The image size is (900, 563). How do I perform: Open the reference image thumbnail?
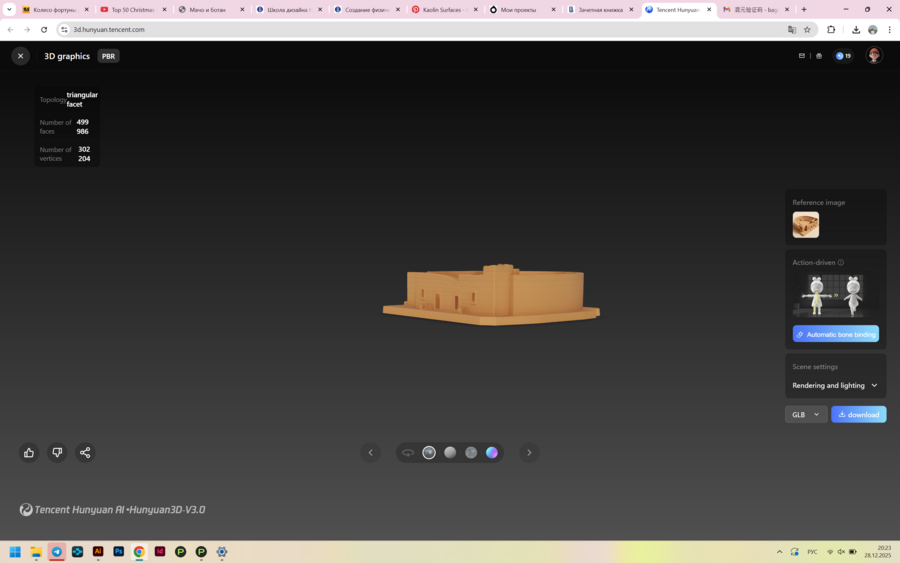806,224
